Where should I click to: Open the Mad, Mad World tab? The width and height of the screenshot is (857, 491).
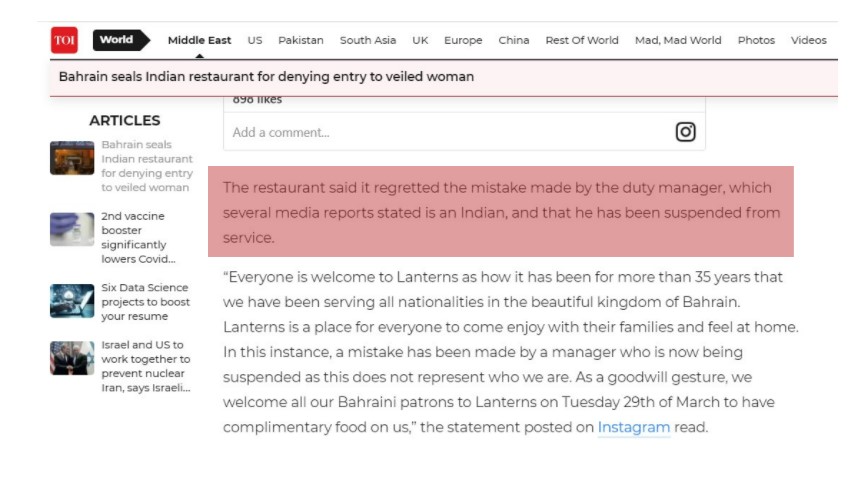(678, 41)
